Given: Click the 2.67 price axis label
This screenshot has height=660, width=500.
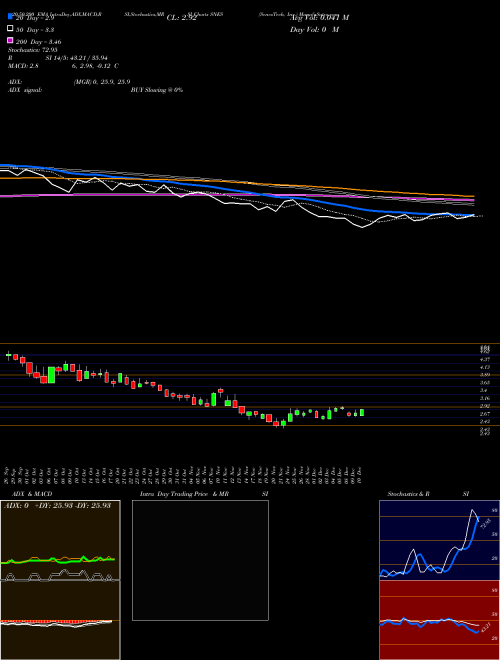Looking at the screenshot, I should (x=485, y=414).
